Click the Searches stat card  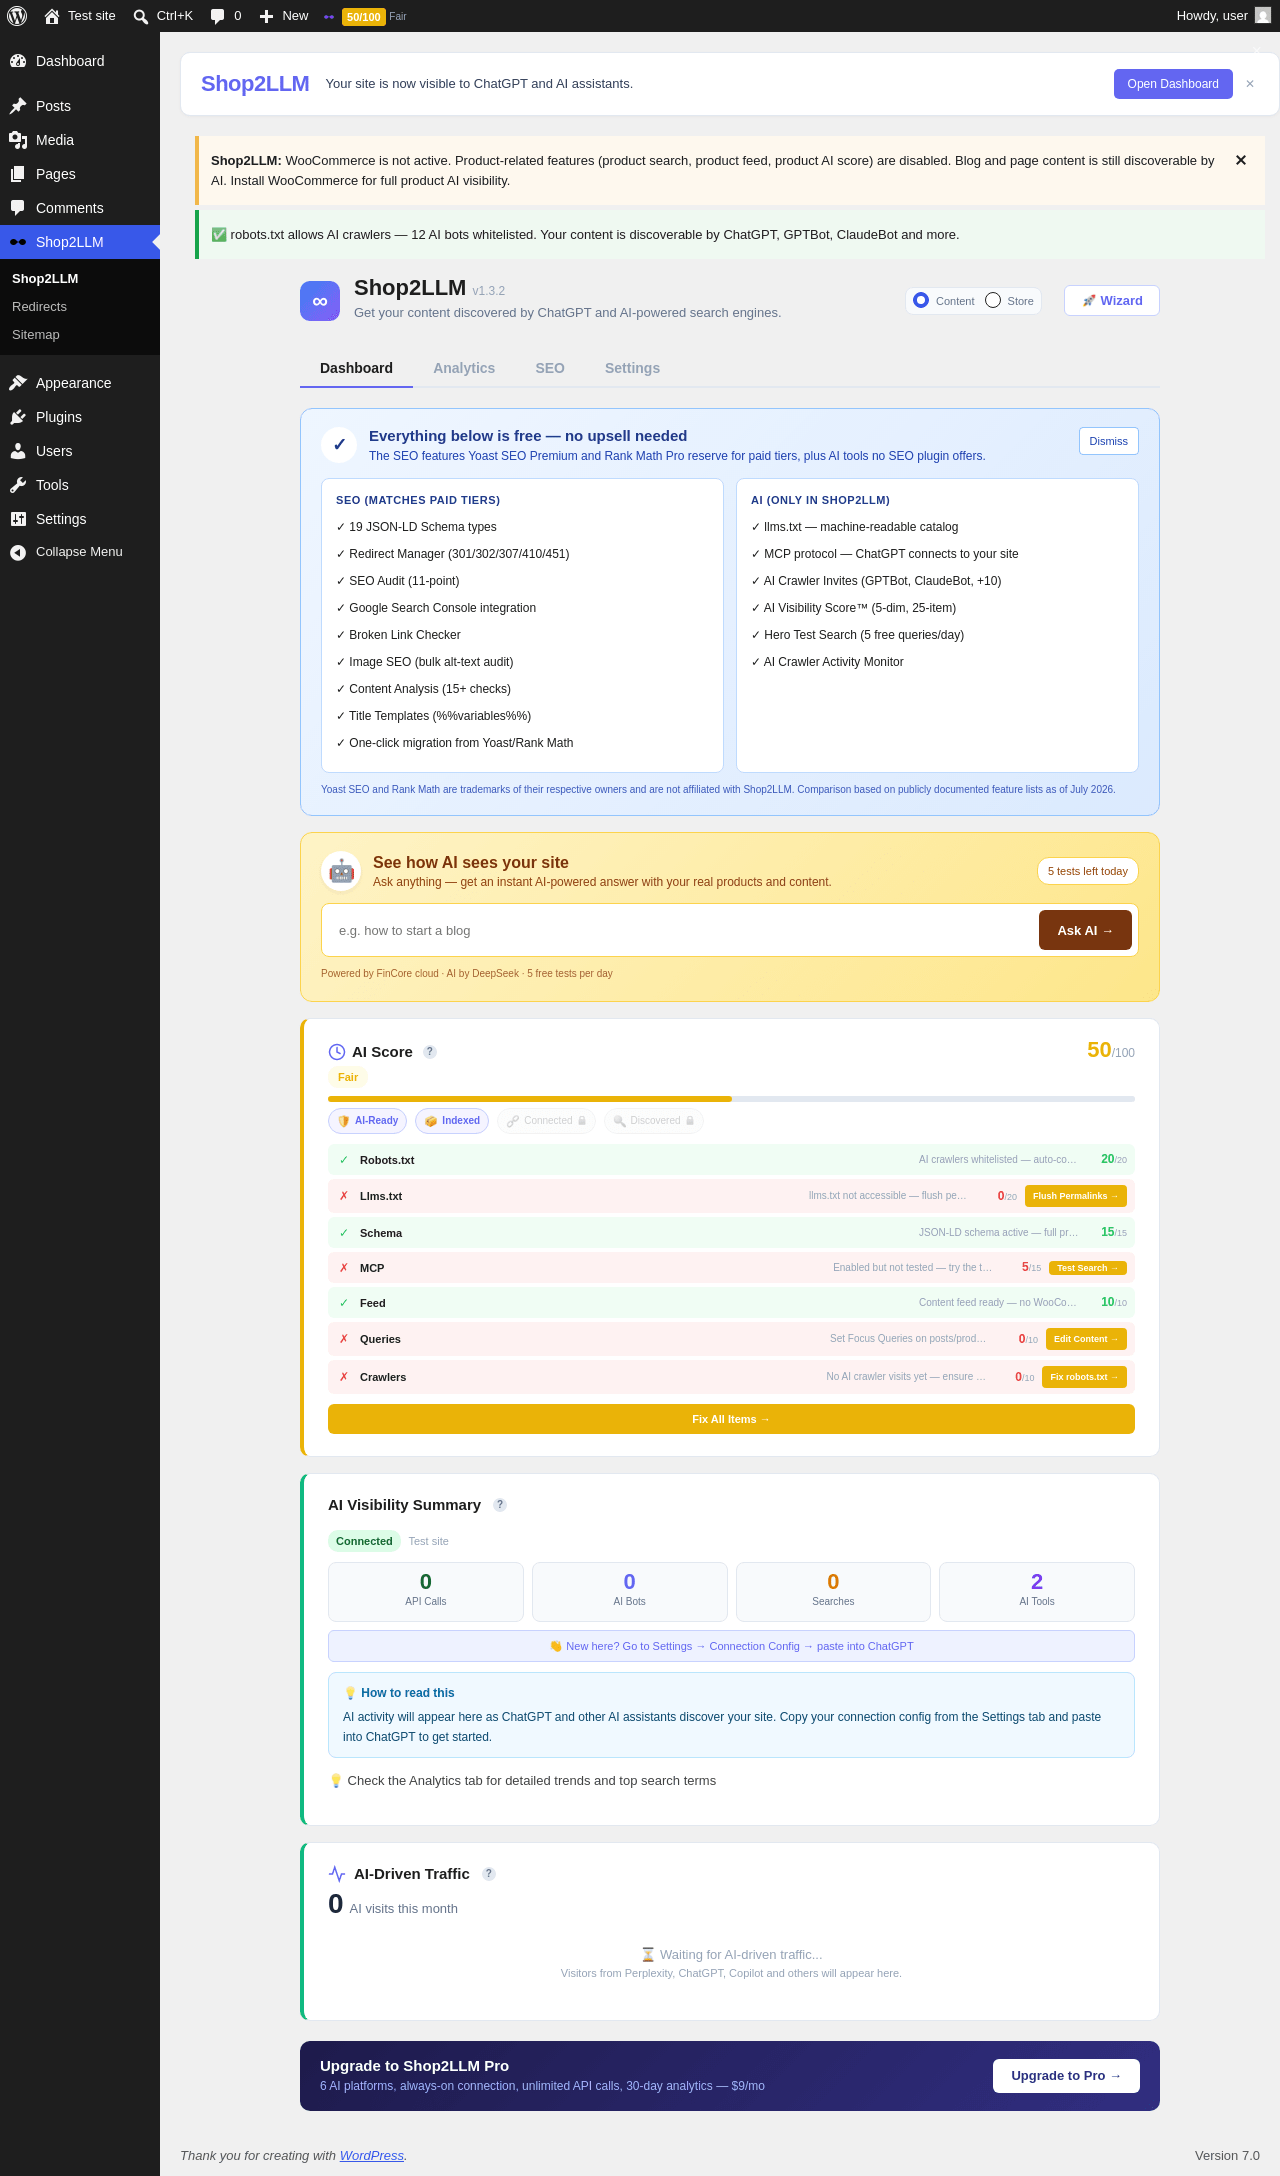point(833,1592)
